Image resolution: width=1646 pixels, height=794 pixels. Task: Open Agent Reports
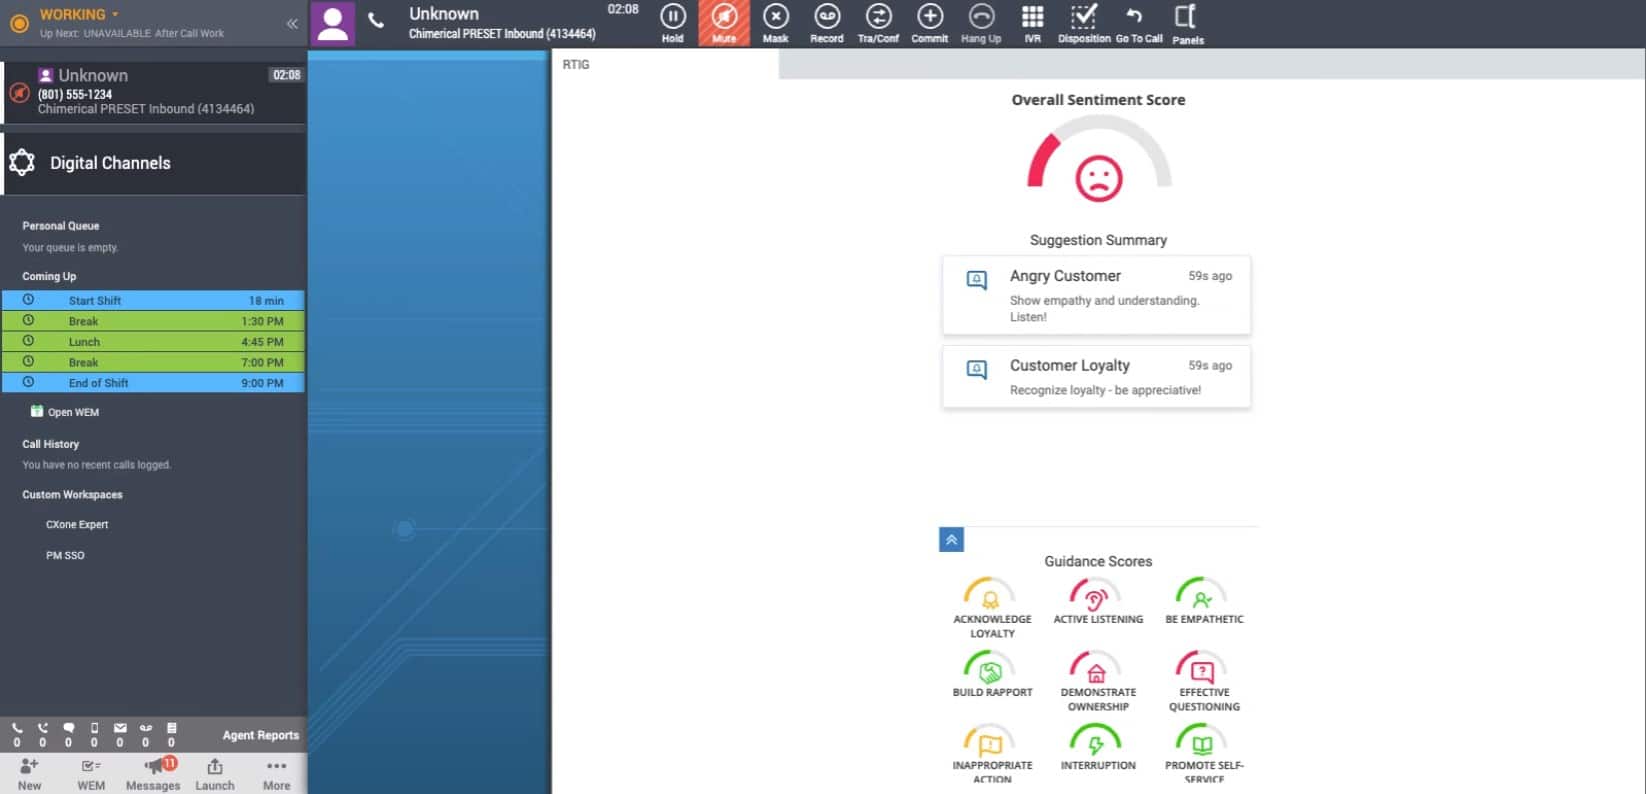pos(260,735)
